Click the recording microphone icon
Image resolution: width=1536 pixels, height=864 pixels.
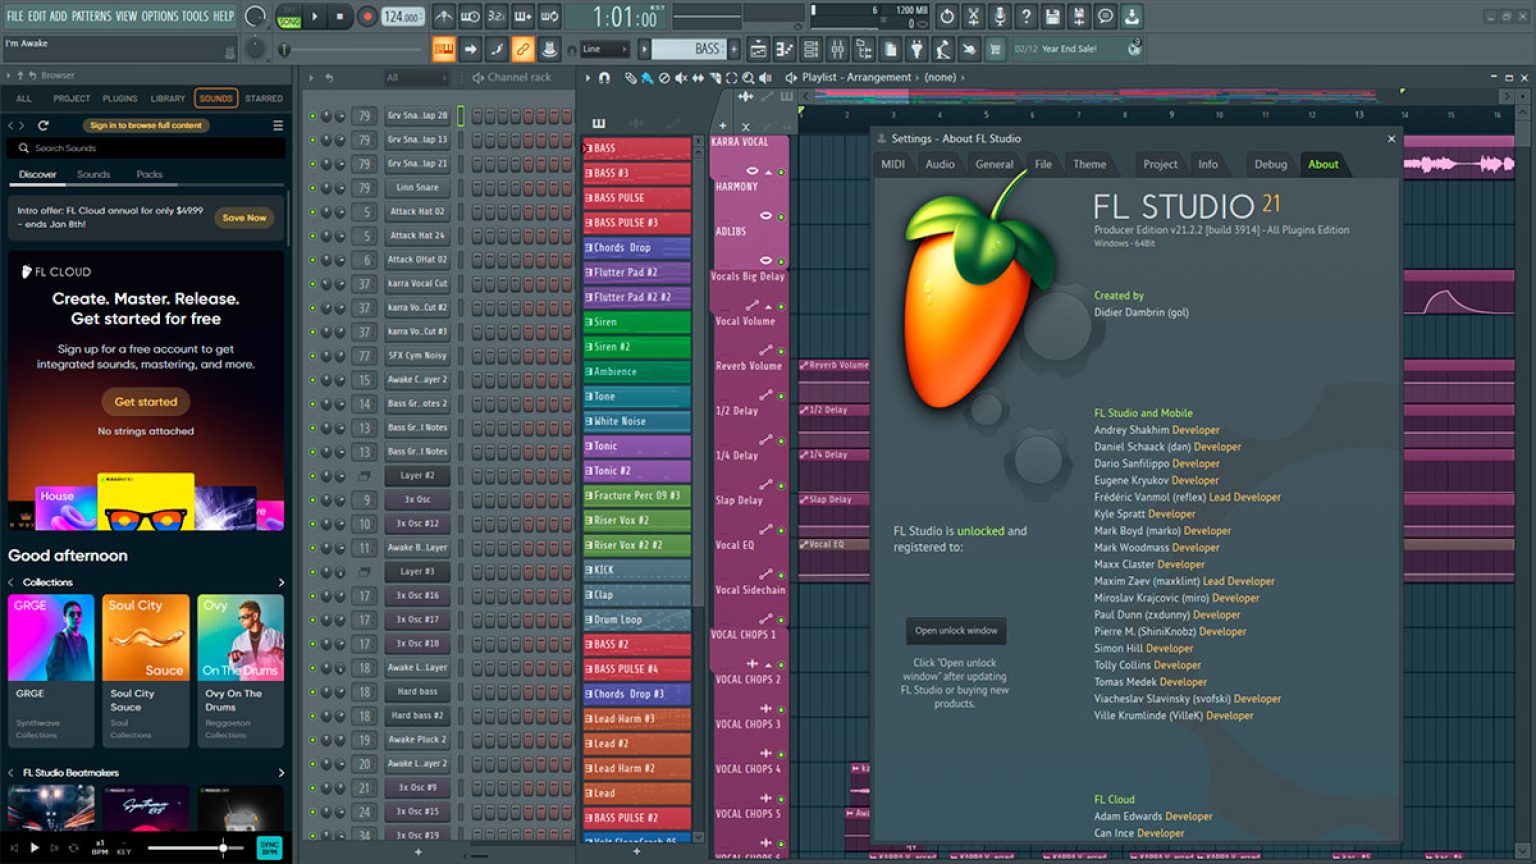999,17
